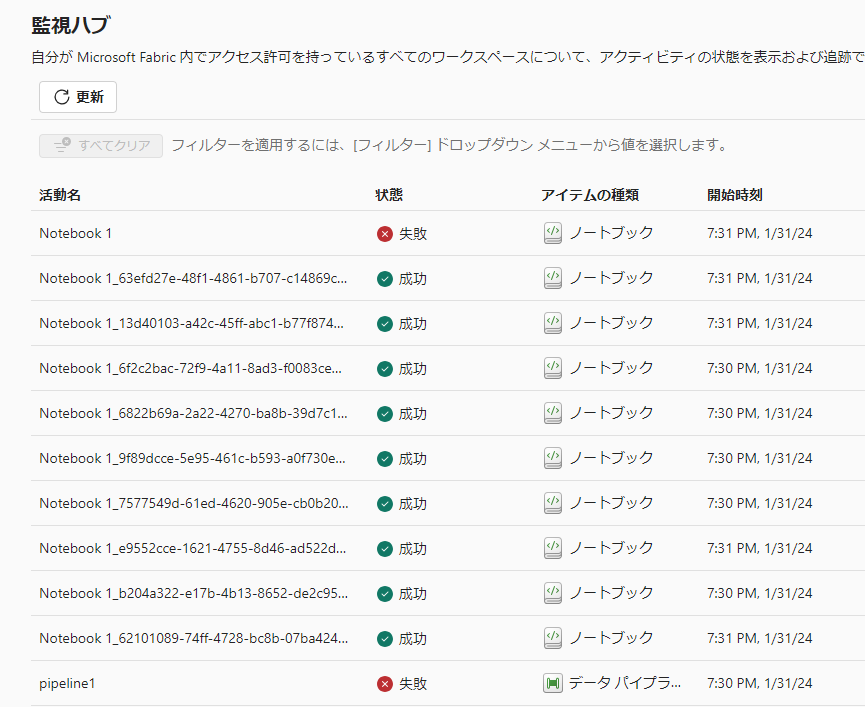Select the 活動名 column header
This screenshot has height=707, width=865.
[x=60, y=195]
